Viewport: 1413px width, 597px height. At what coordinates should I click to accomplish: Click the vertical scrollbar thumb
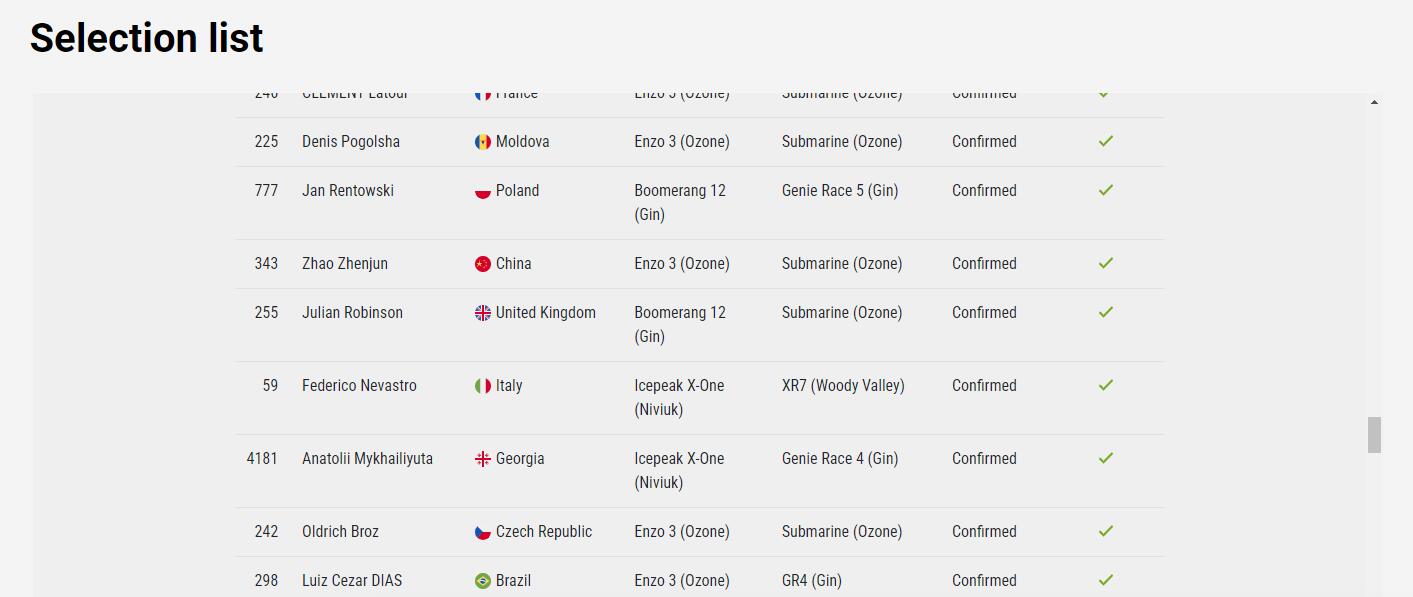[1374, 435]
